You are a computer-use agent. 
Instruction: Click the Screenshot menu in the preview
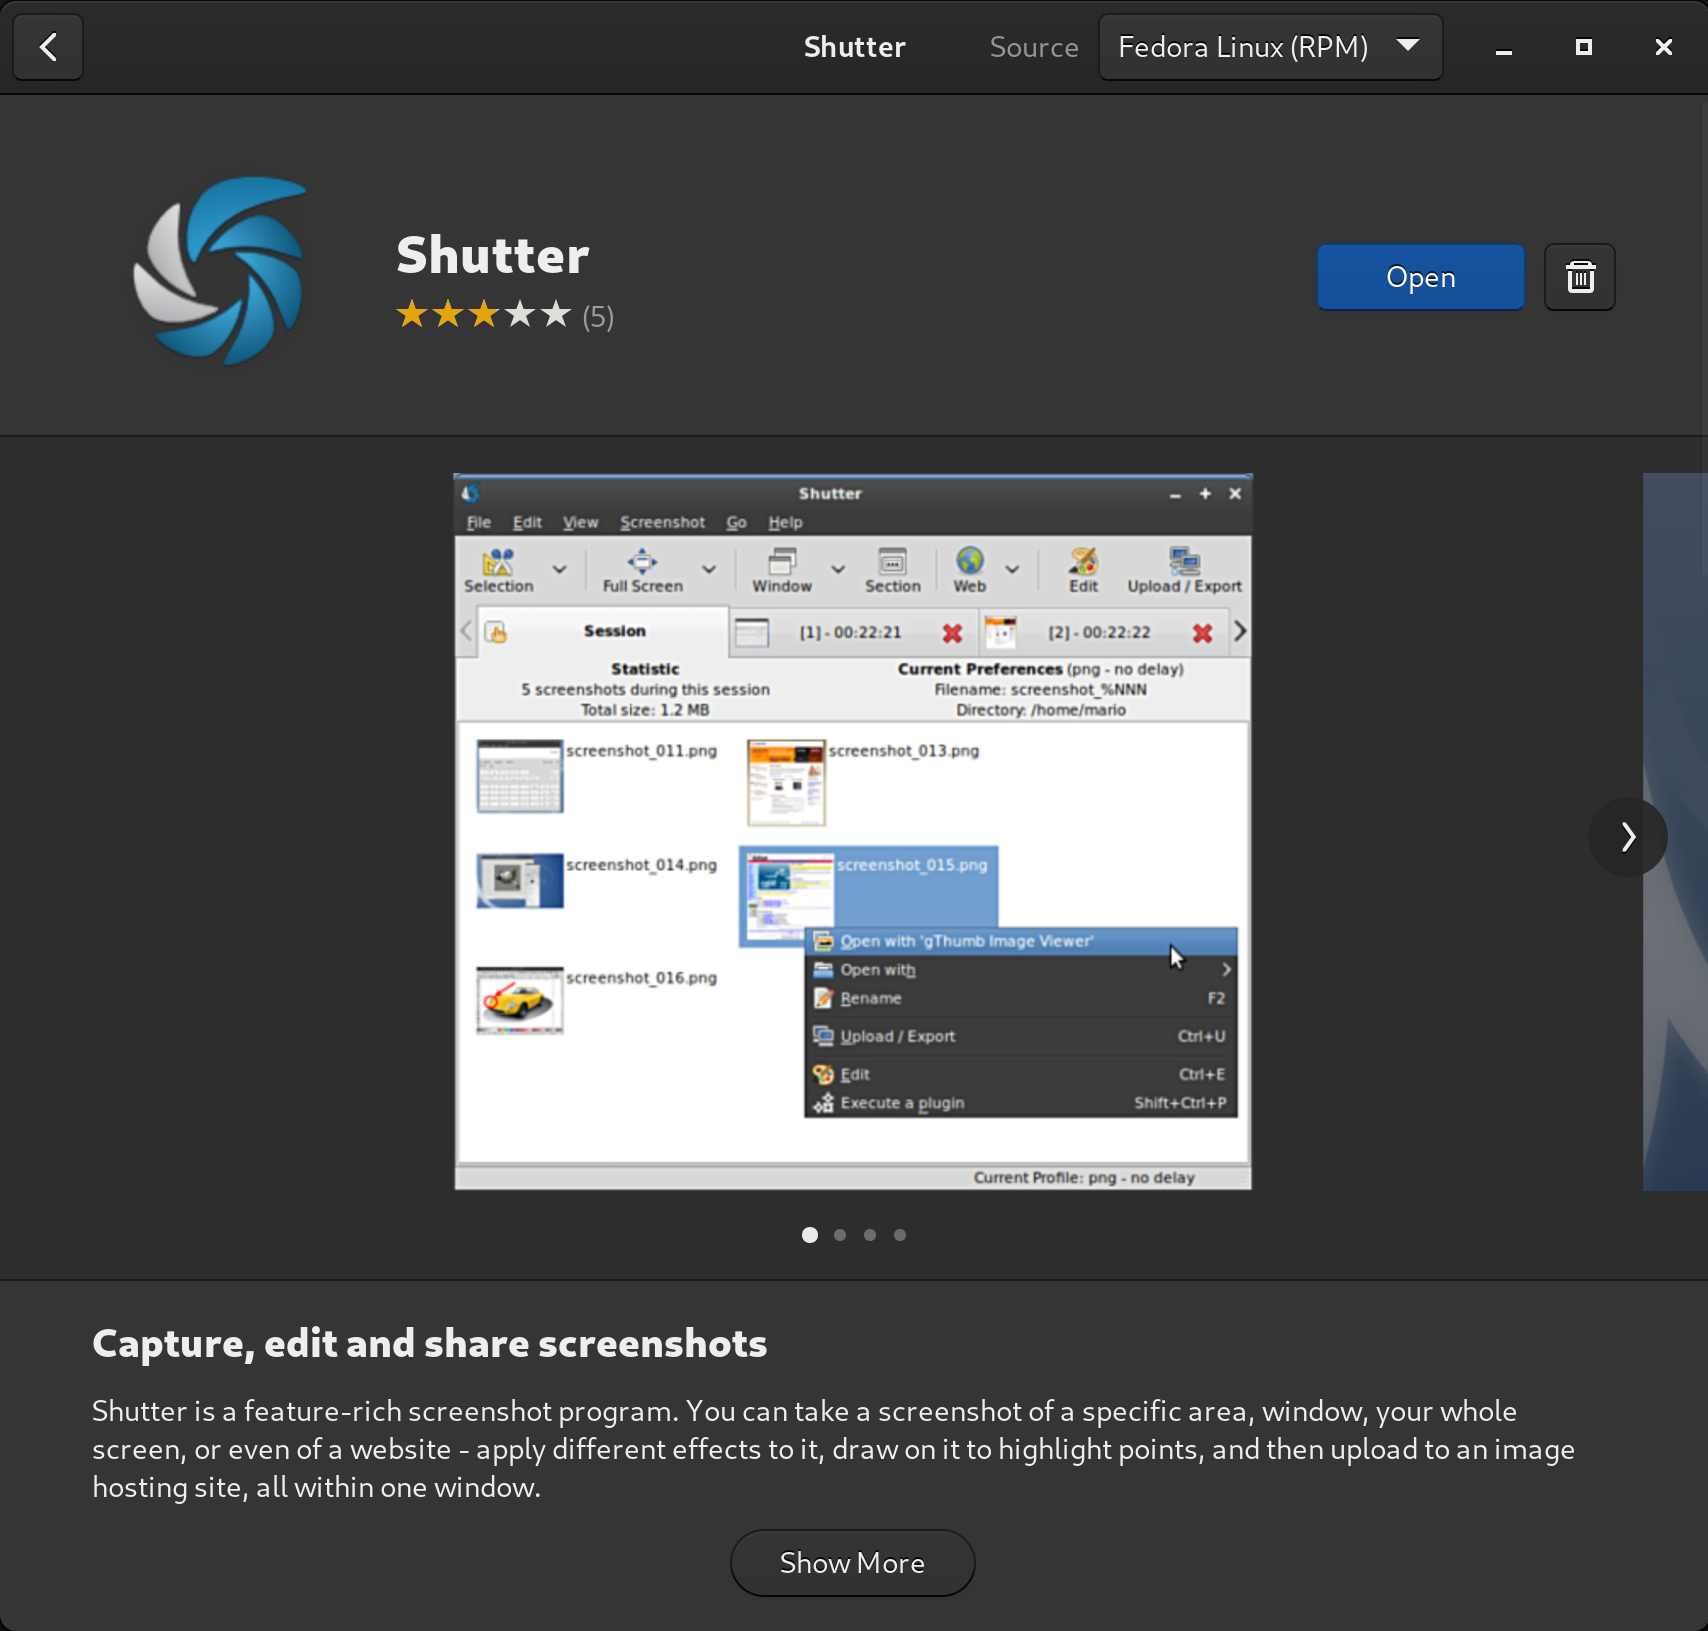662,522
